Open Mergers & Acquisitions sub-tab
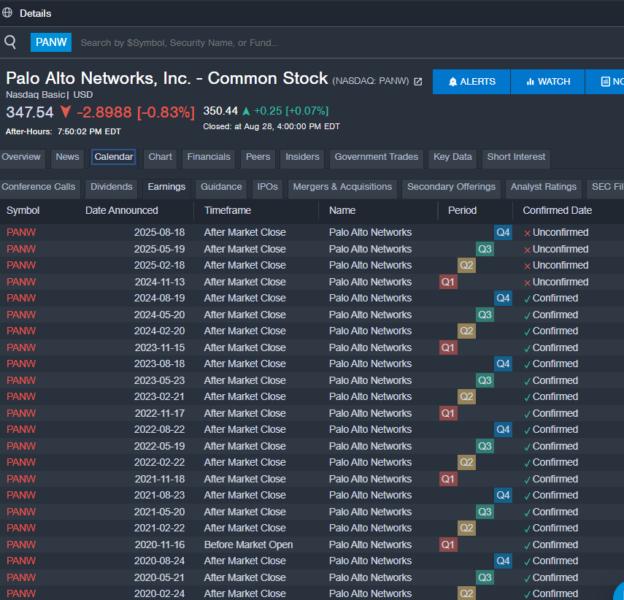 [x=342, y=187]
